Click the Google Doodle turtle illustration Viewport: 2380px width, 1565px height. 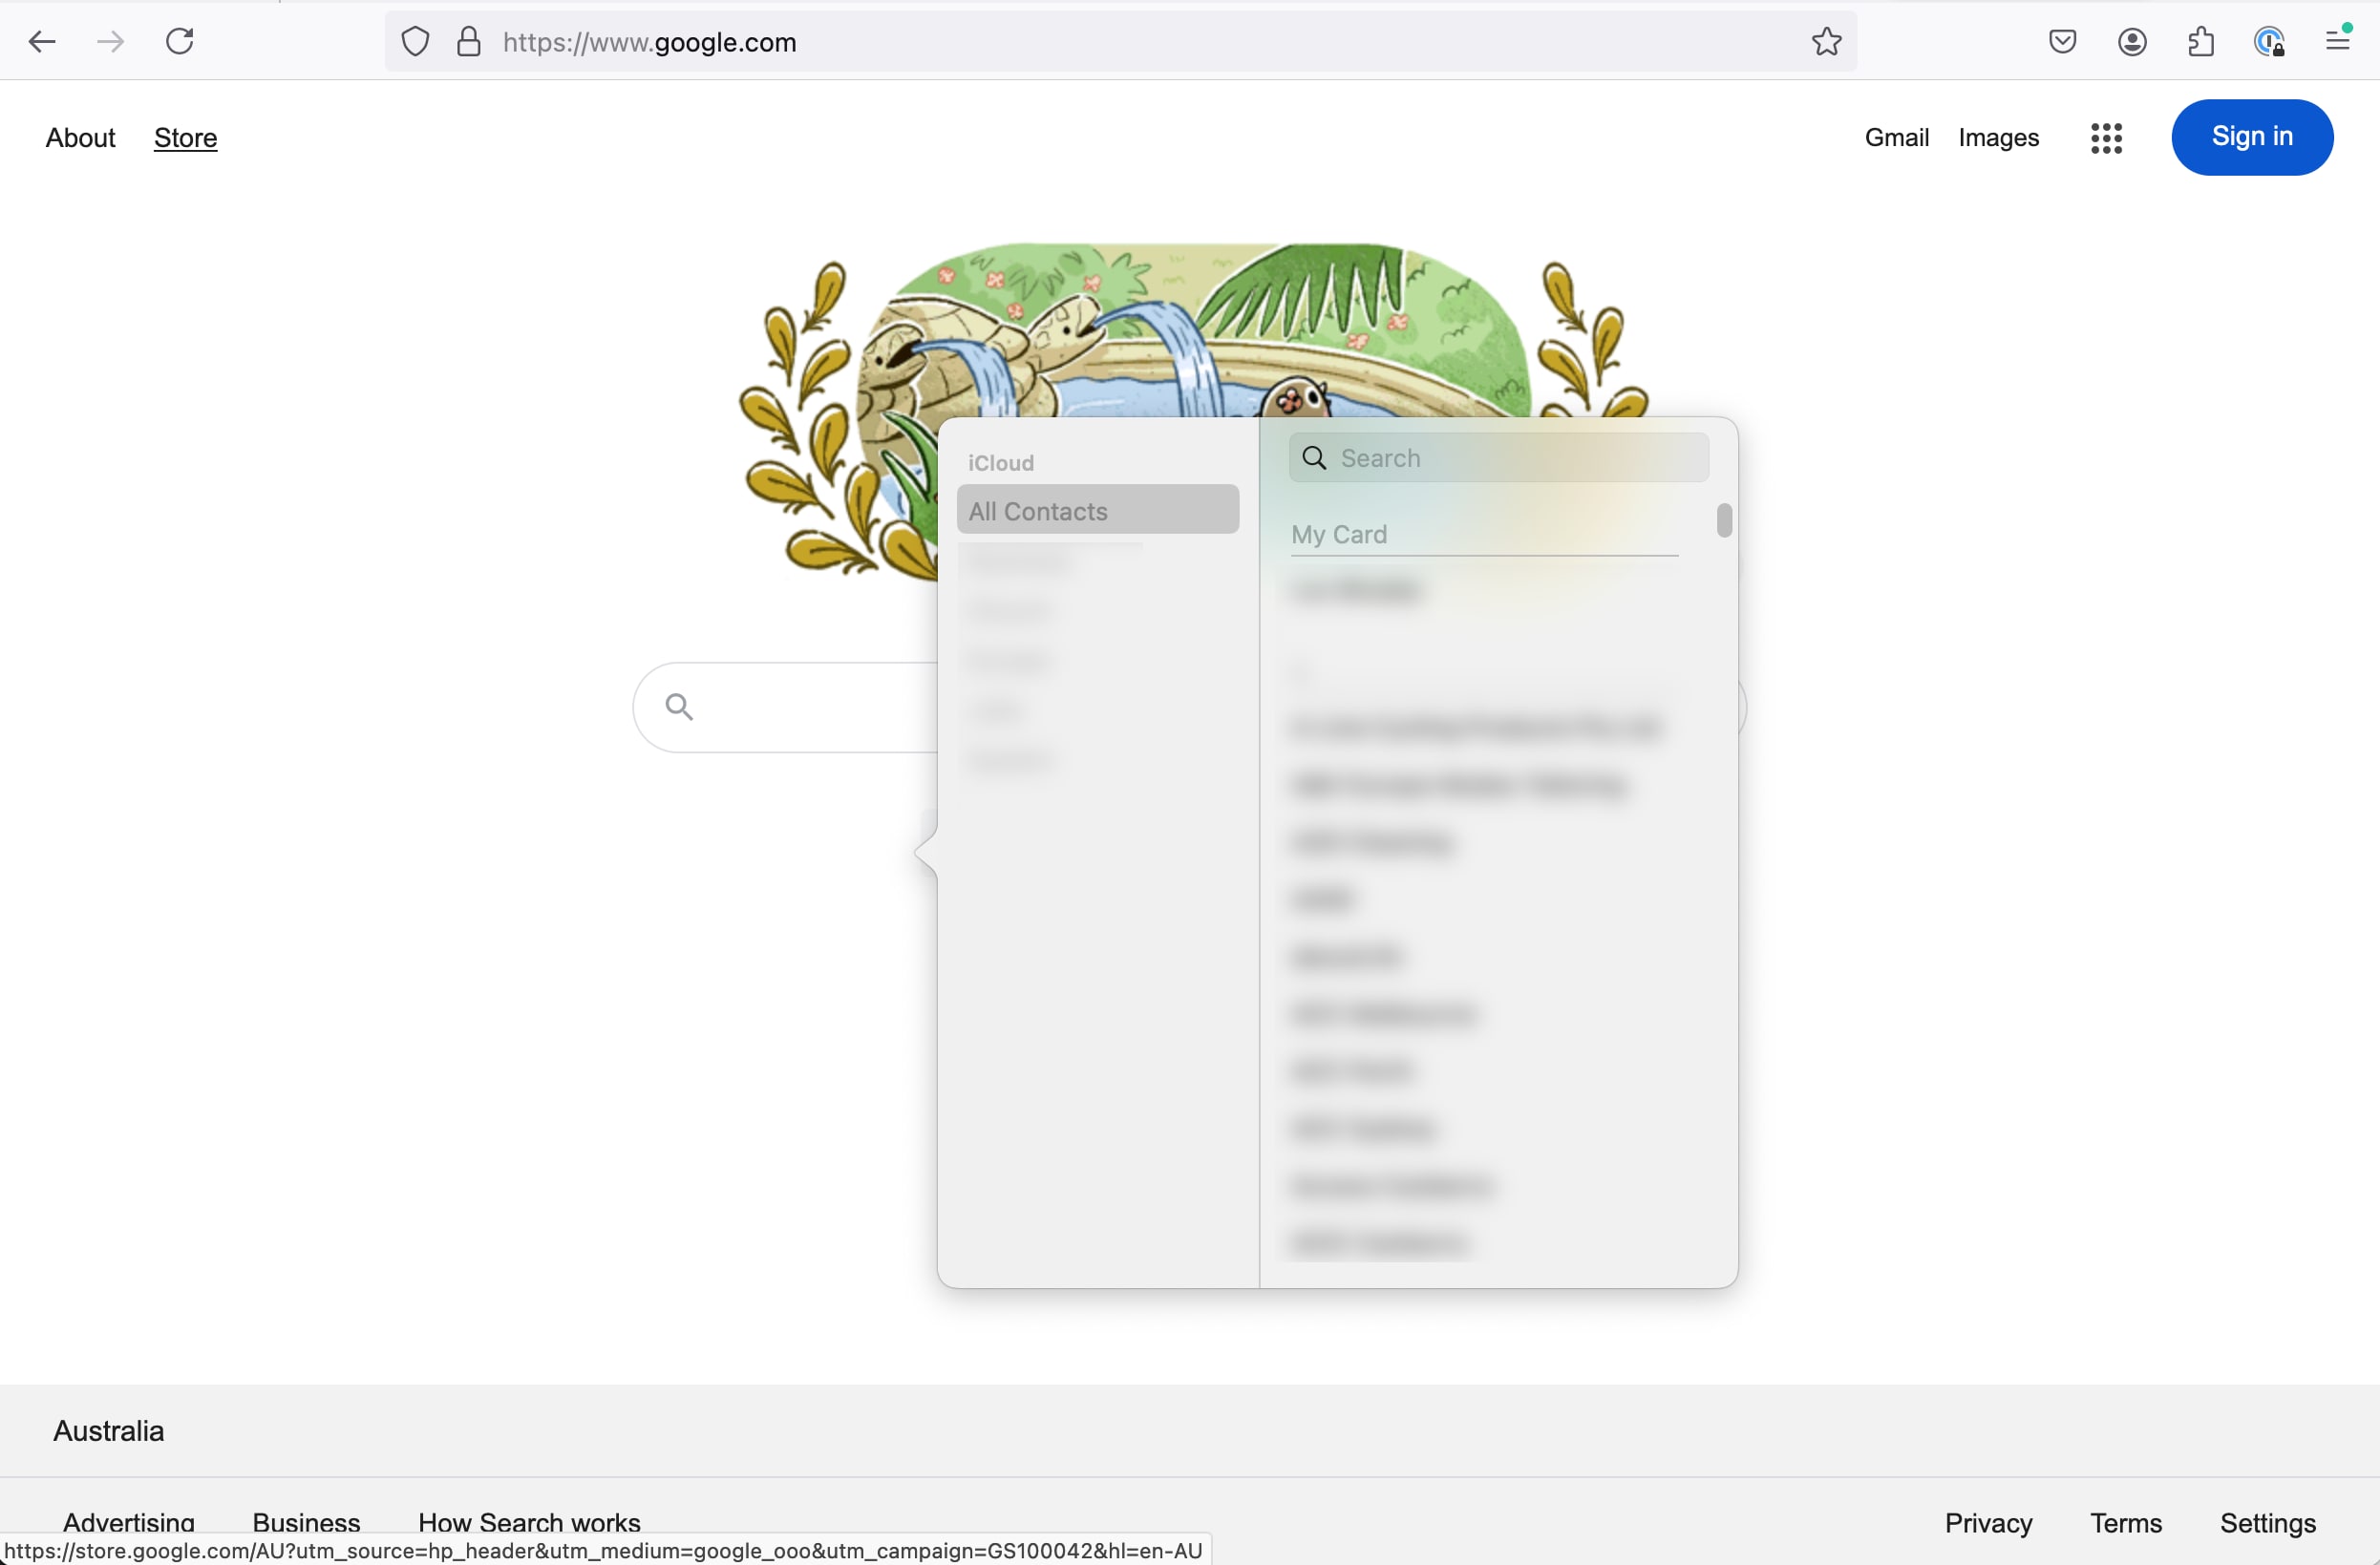click(x=1192, y=330)
